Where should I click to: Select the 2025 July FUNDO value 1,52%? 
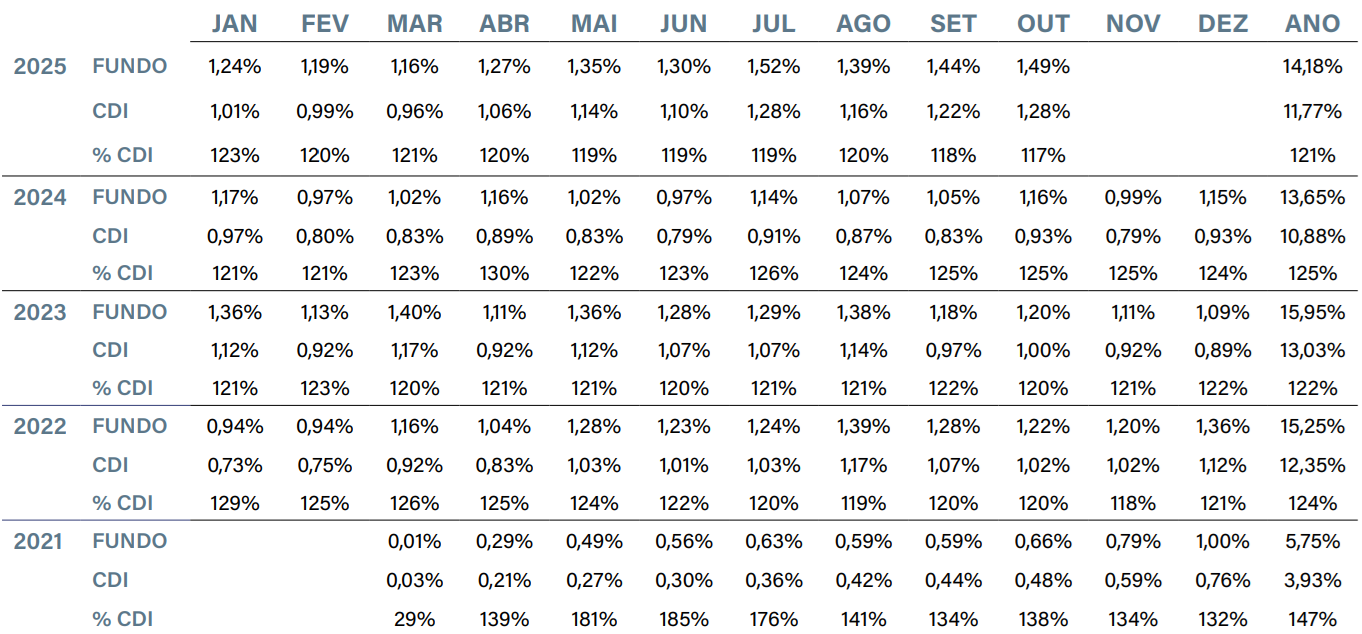tap(774, 67)
